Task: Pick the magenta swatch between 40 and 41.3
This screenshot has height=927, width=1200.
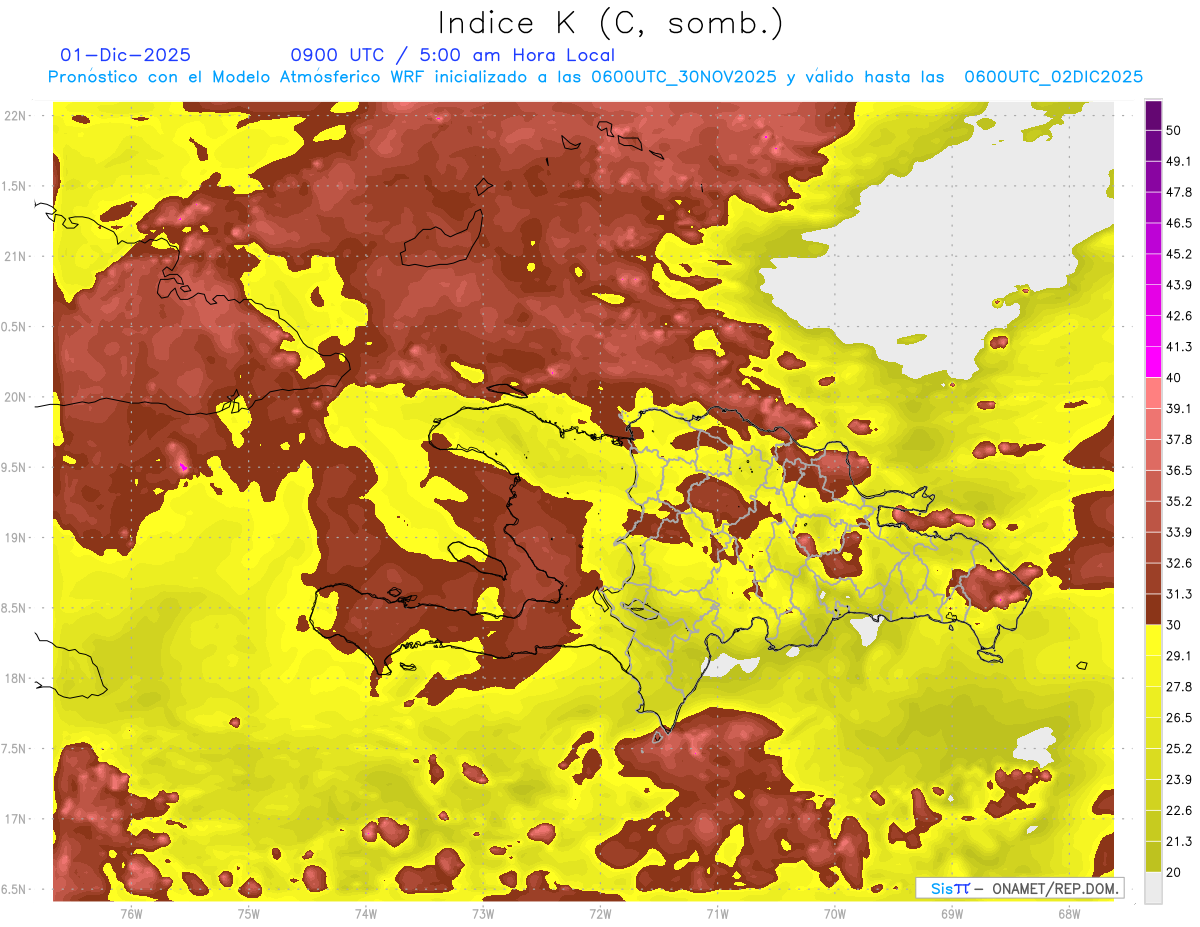Action: (1153, 362)
